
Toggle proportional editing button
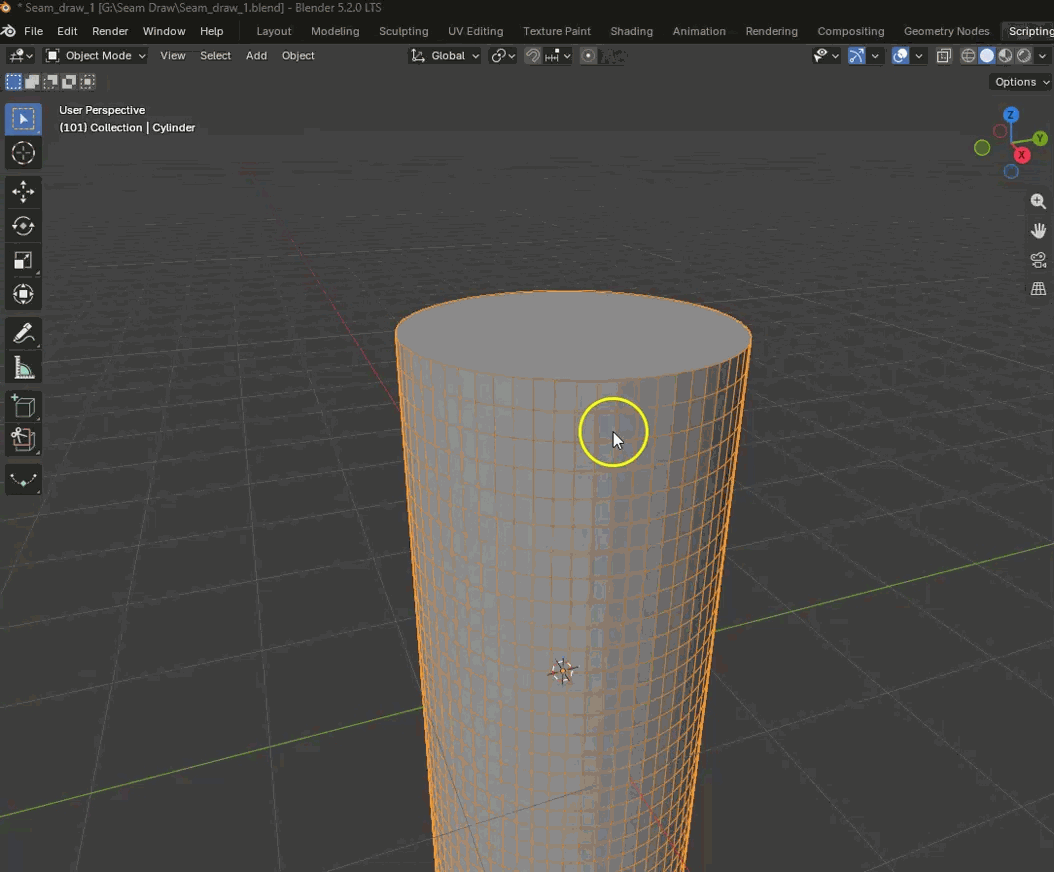pyautogui.click(x=588, y=56)
